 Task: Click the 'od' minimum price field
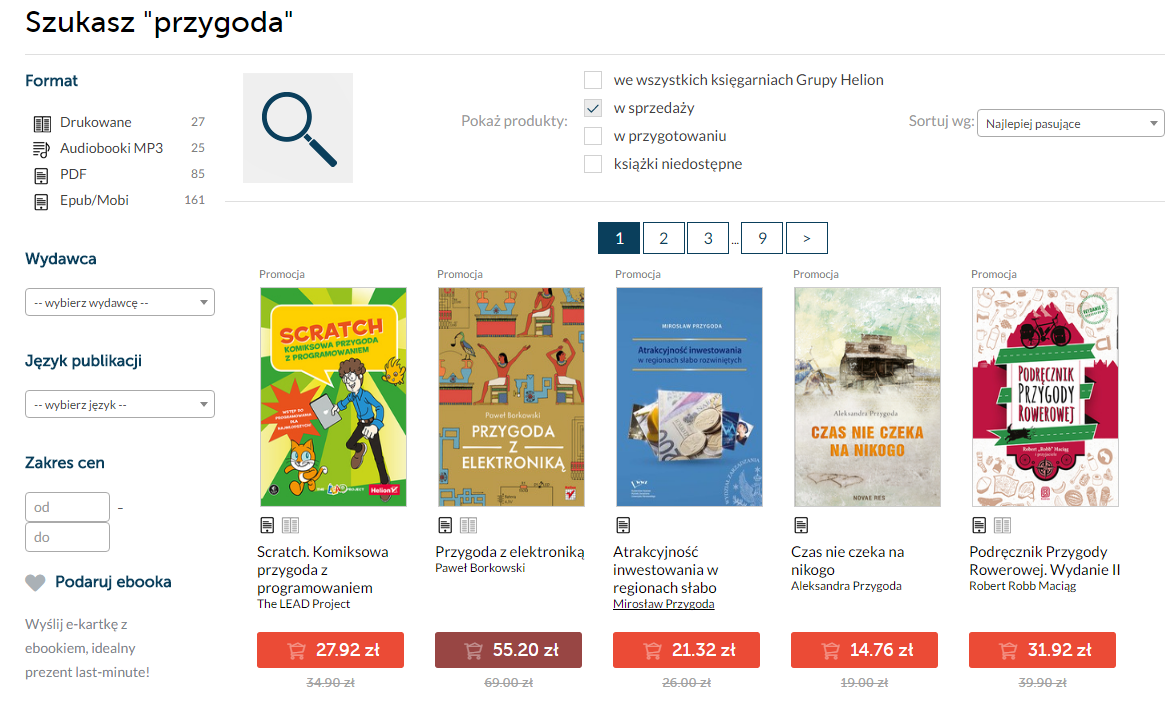point(67,507)
